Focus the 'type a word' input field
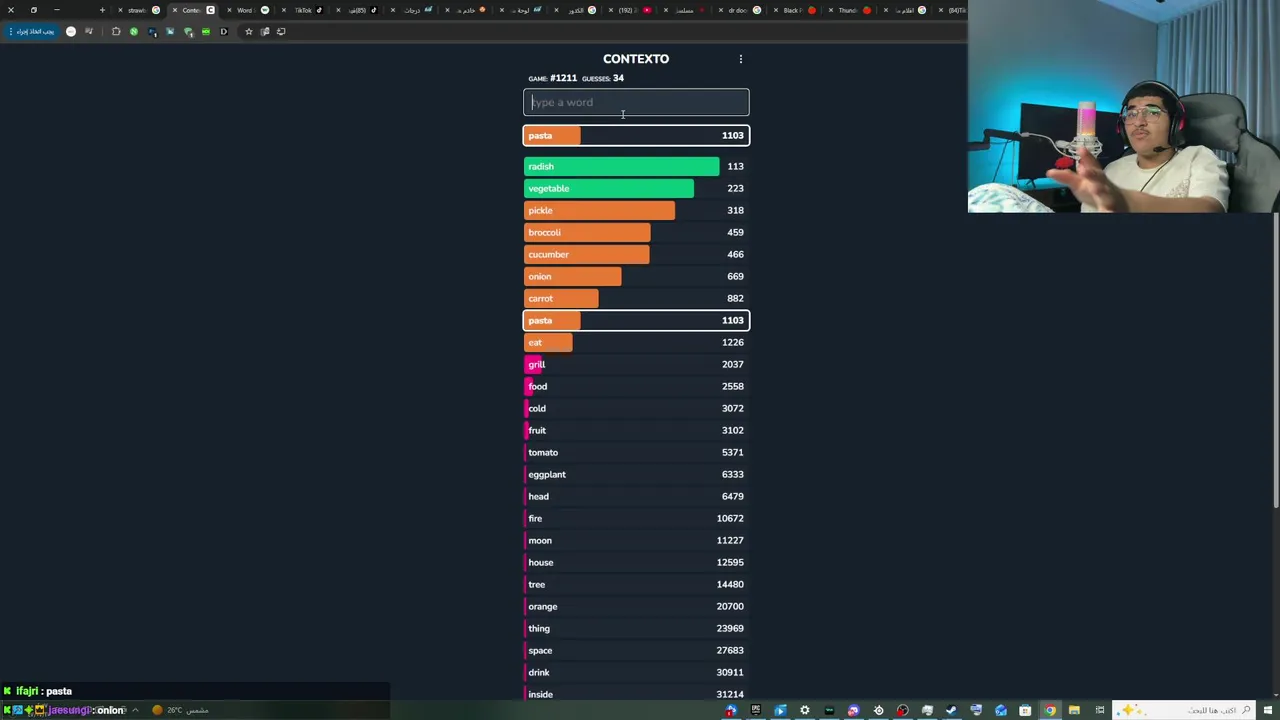Screen dimensions: 1280x720 636,102
